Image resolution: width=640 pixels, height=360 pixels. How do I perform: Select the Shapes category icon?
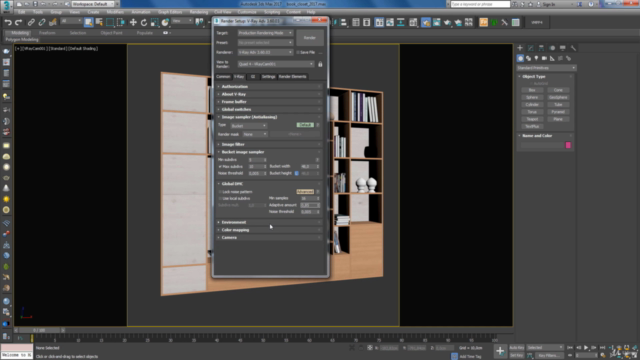pos(529,58)
